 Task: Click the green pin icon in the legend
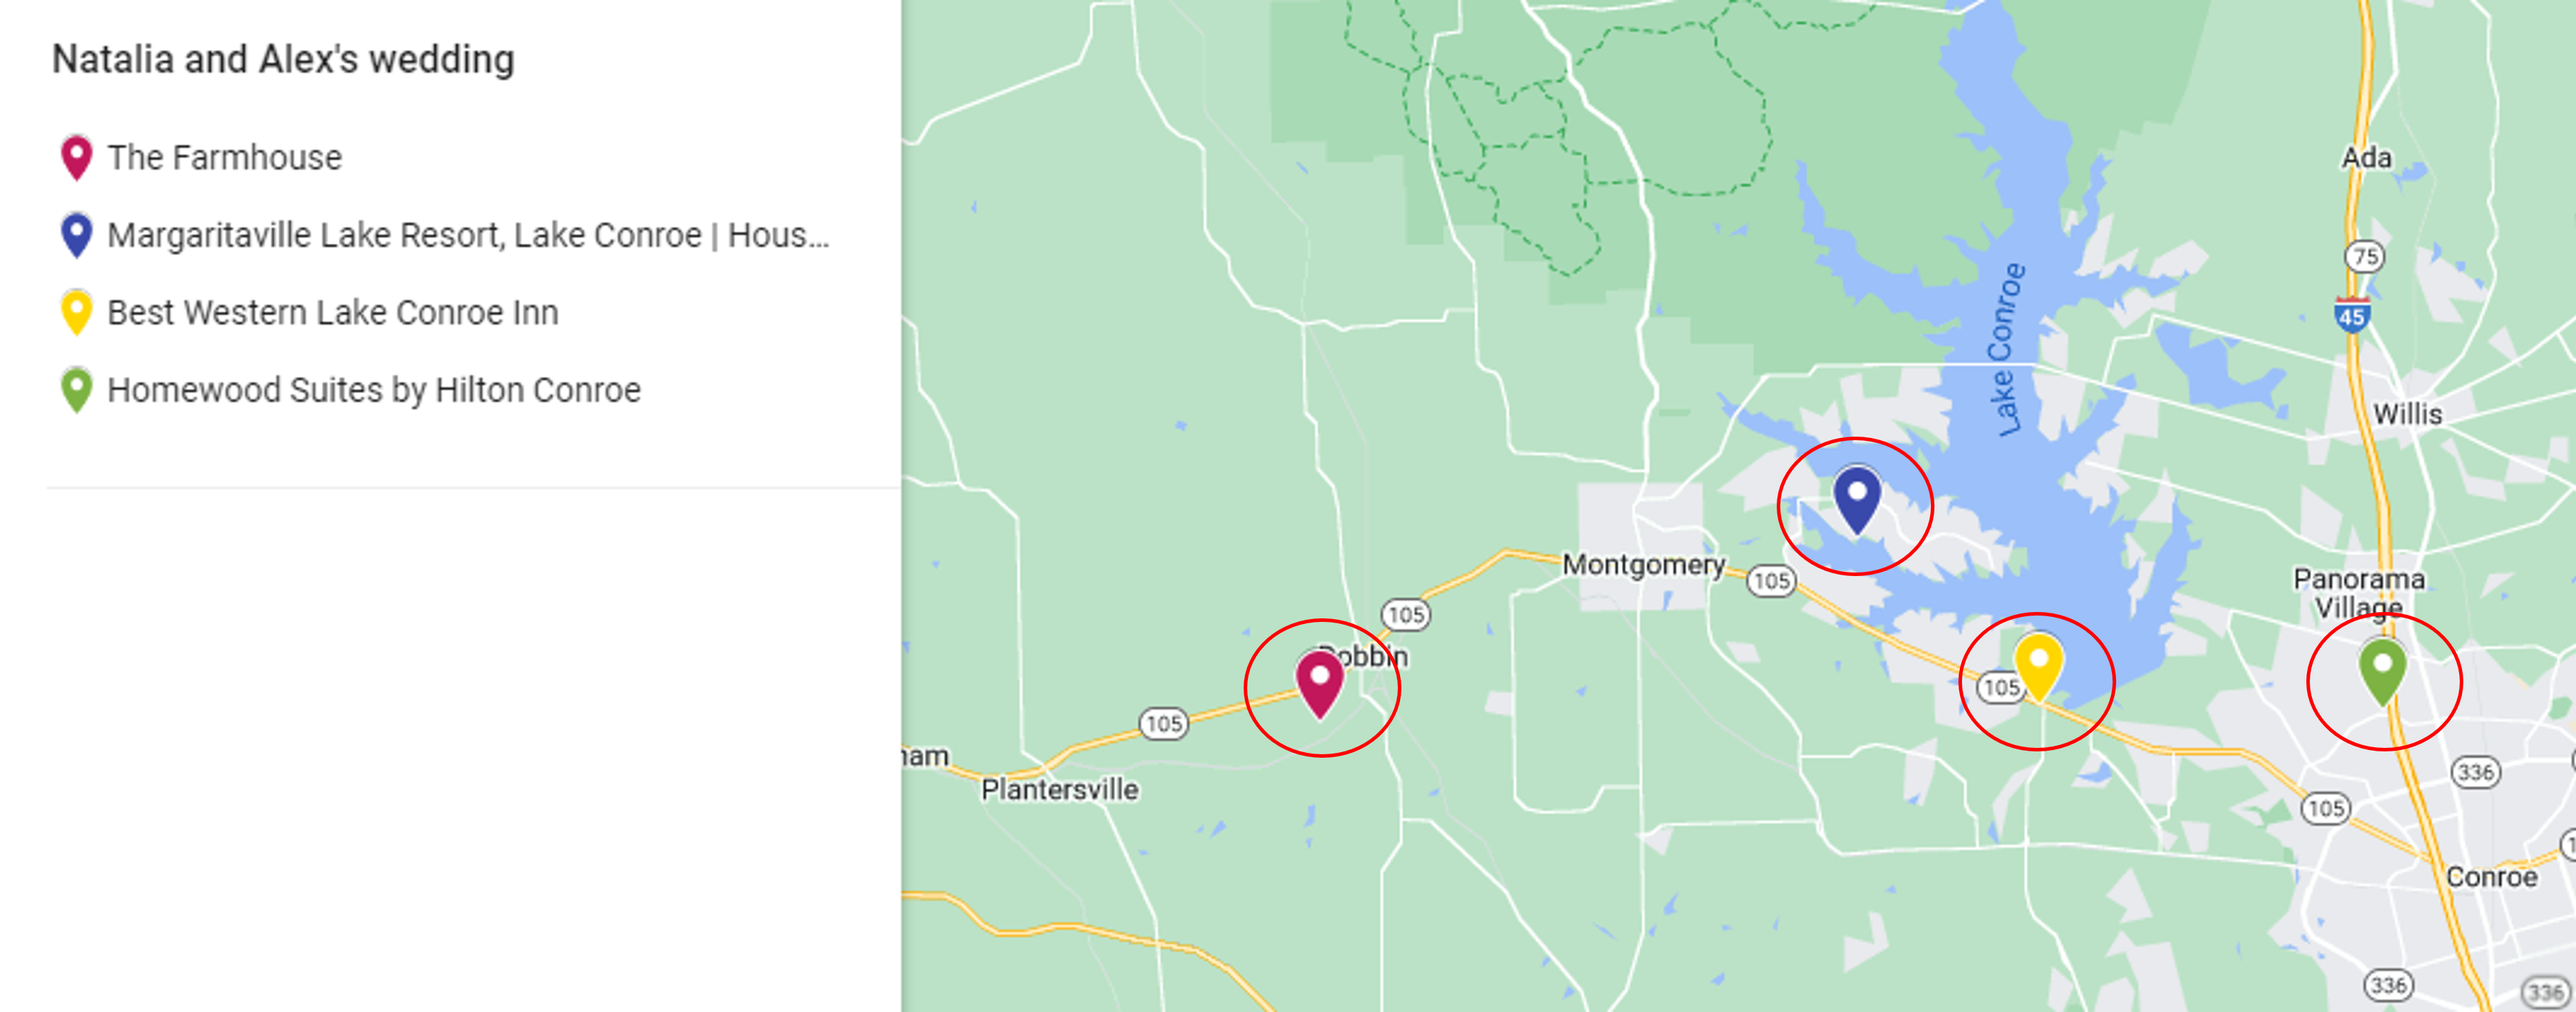pos(77,390)
